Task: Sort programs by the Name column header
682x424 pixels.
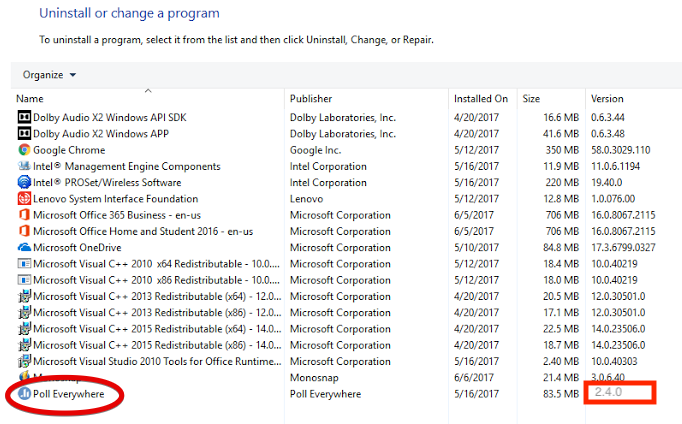Action: tap(30, 99)
